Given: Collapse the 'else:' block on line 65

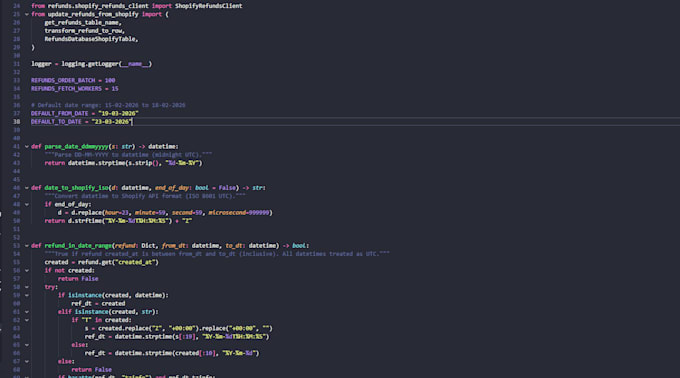Looking at the screenshot, I should click(x=26, y=345).
